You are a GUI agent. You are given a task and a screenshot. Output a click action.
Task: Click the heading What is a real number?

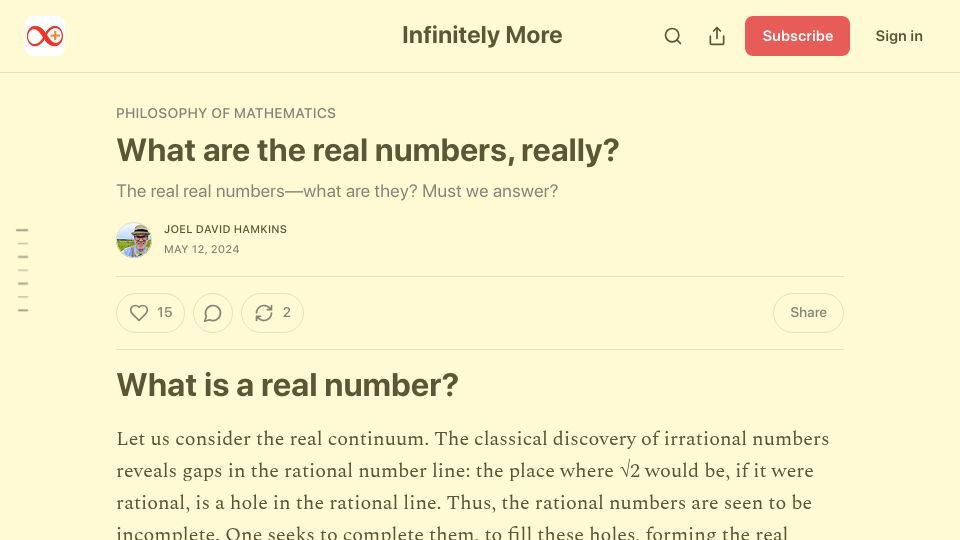[287, 385]
